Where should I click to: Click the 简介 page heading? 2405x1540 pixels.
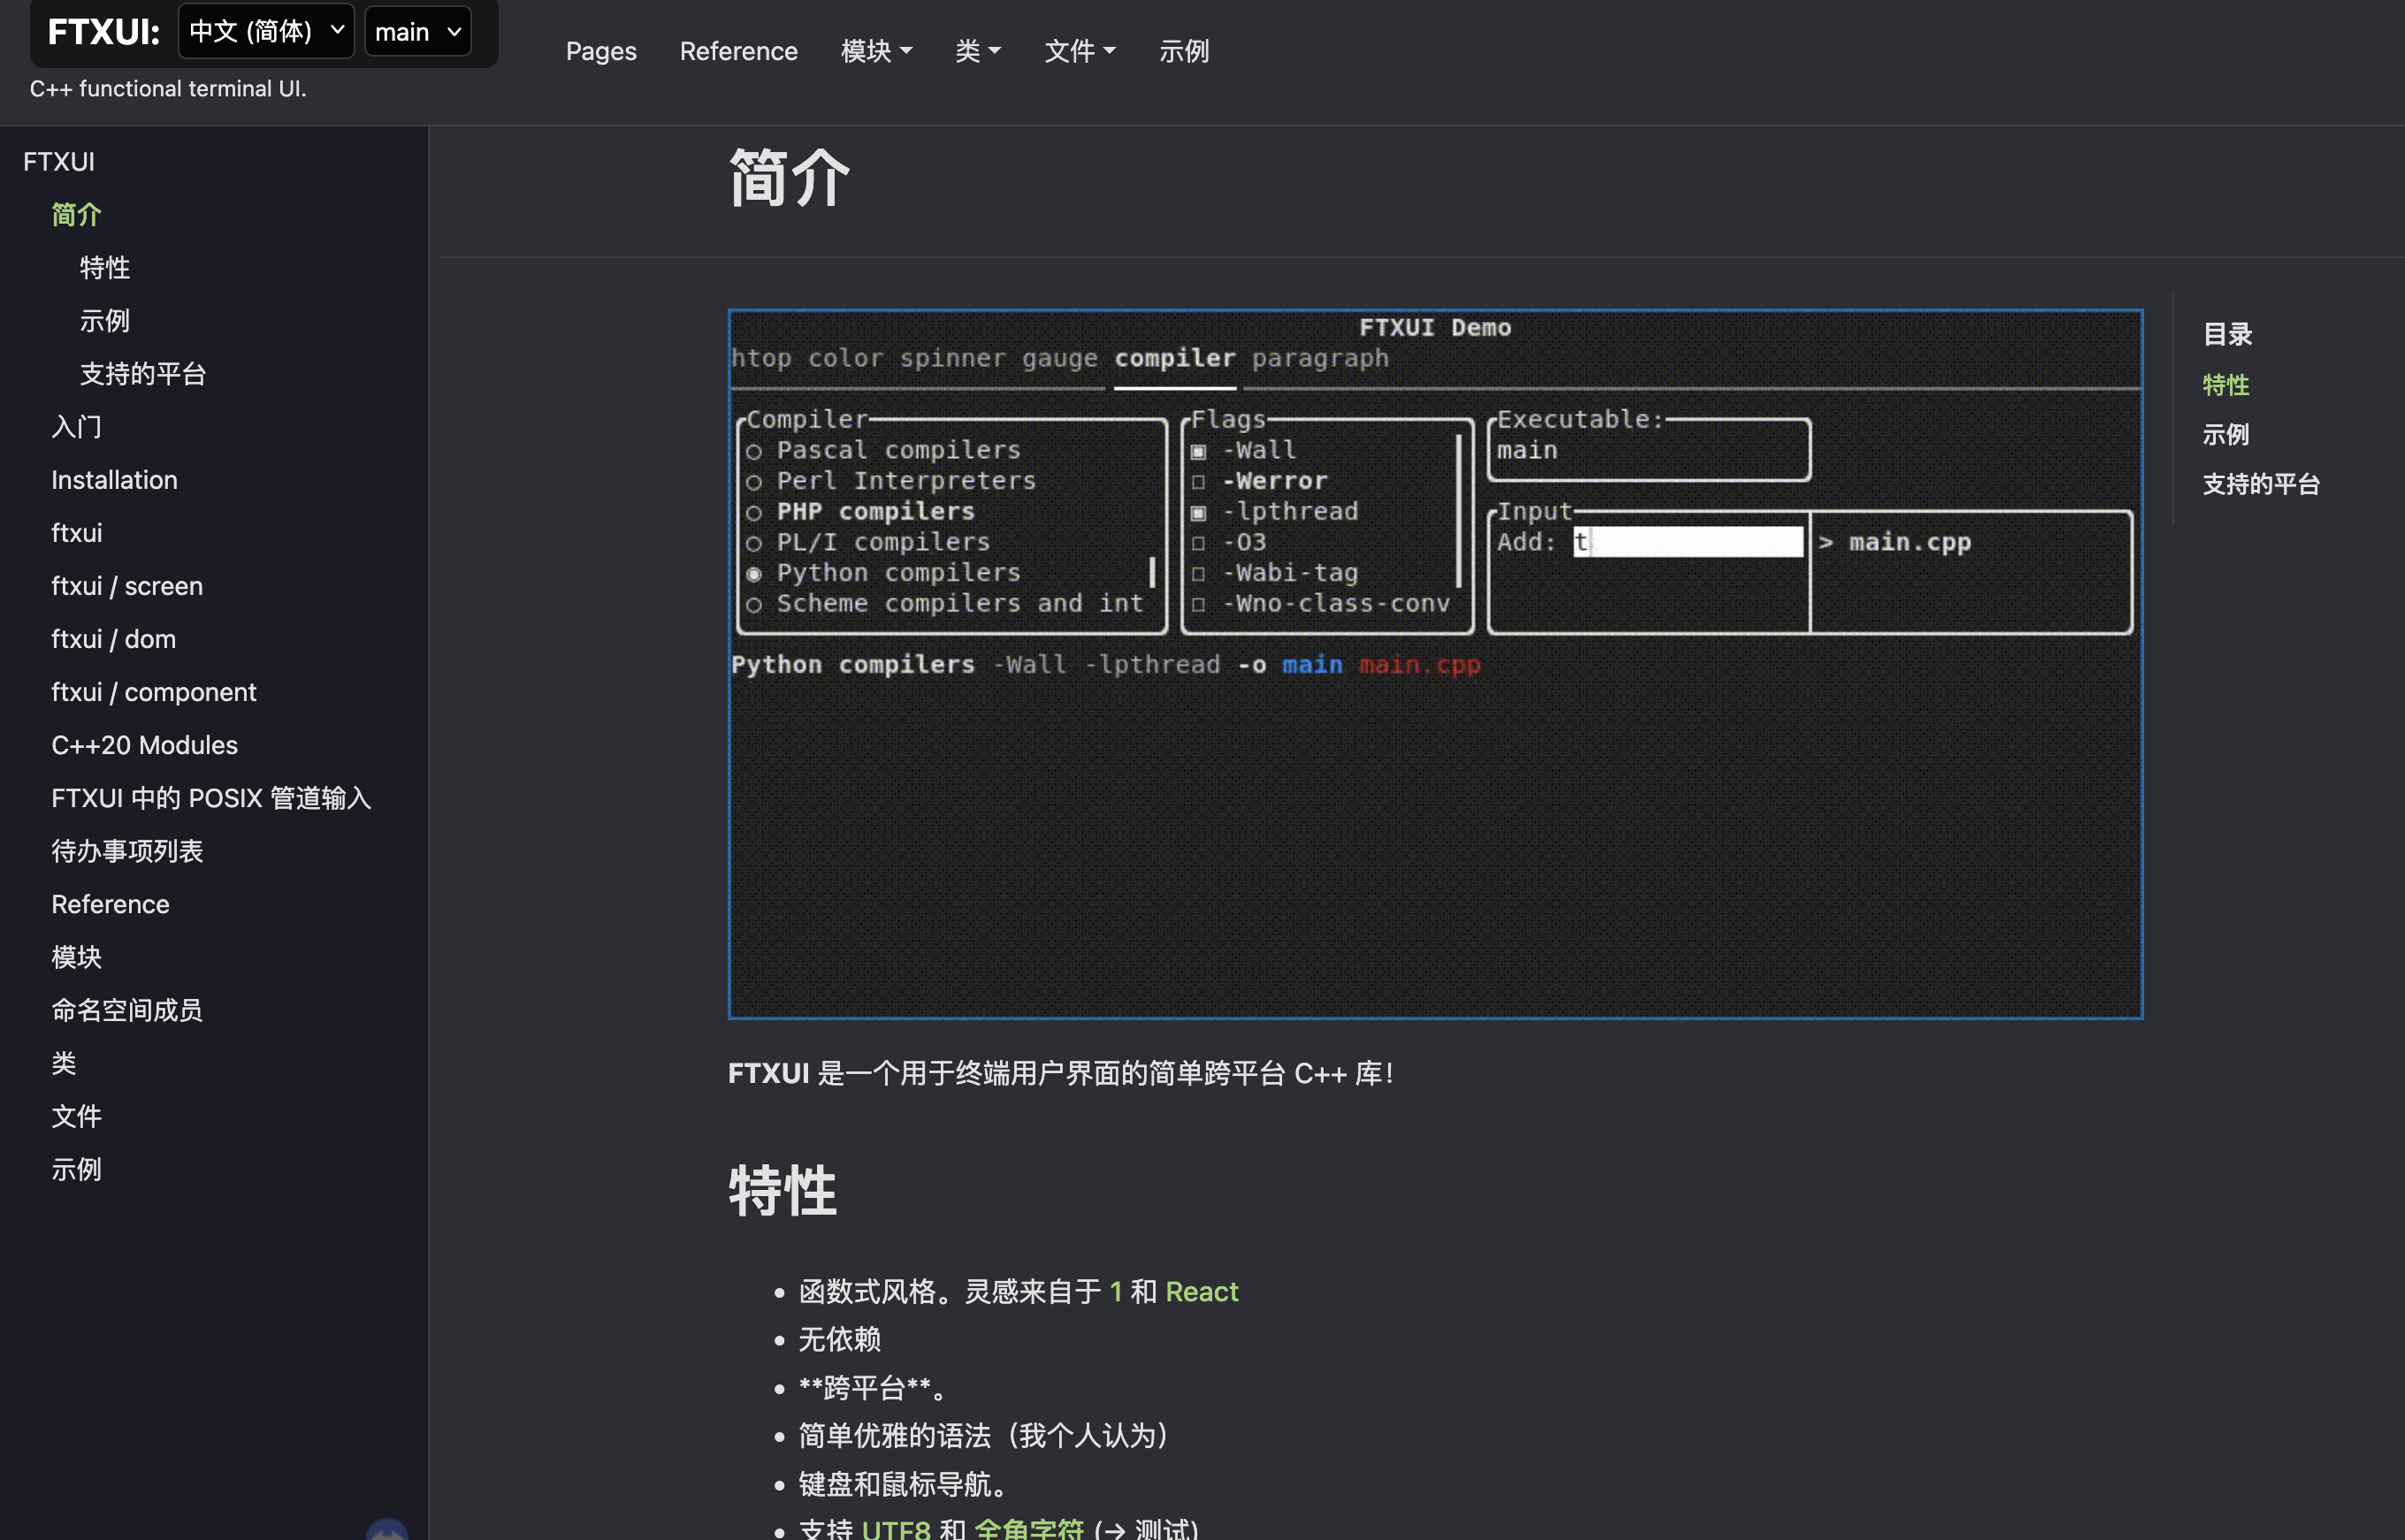790,178
